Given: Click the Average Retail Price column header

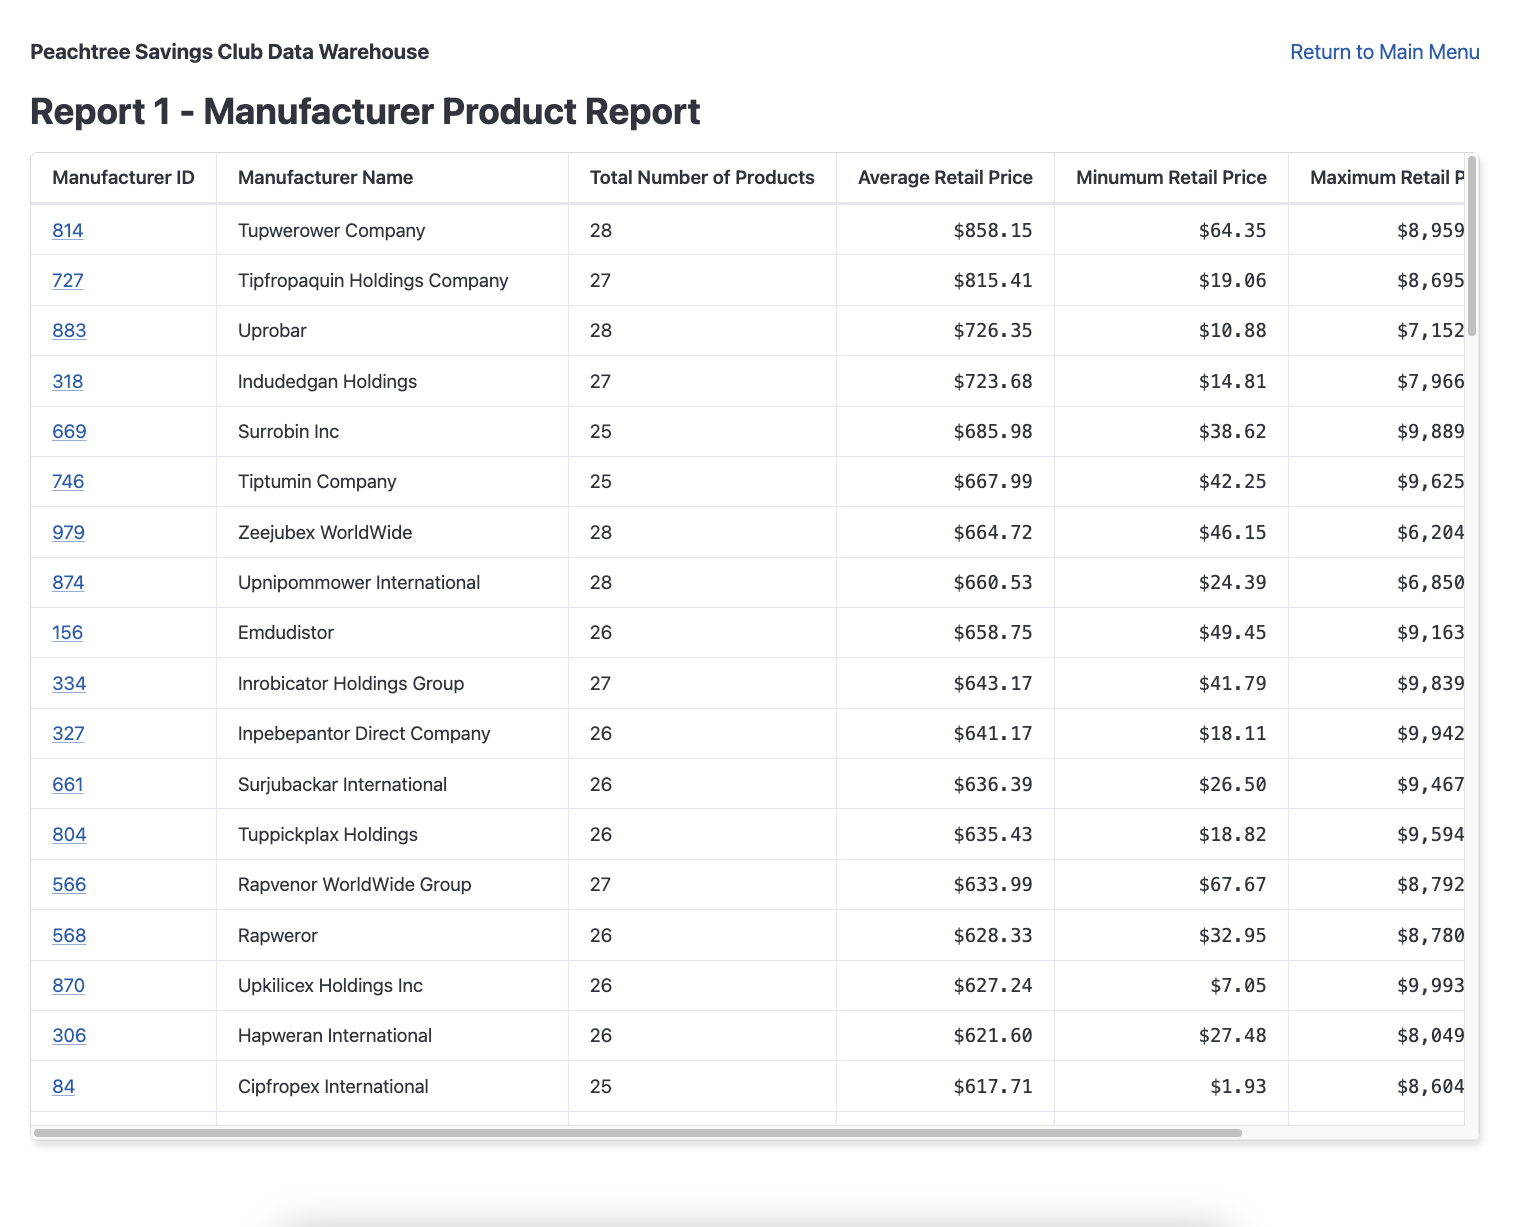Looking at the screenshot, I should (x=944, y=177).
